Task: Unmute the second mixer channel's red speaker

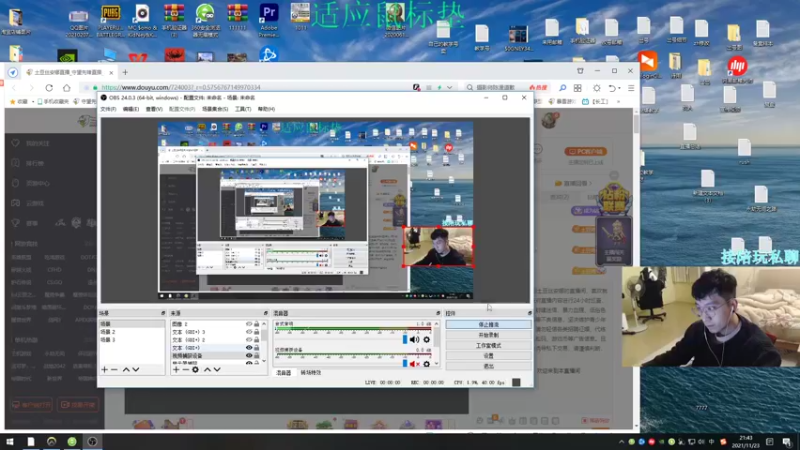Action: pyautogui.click(x=414, y=364)
